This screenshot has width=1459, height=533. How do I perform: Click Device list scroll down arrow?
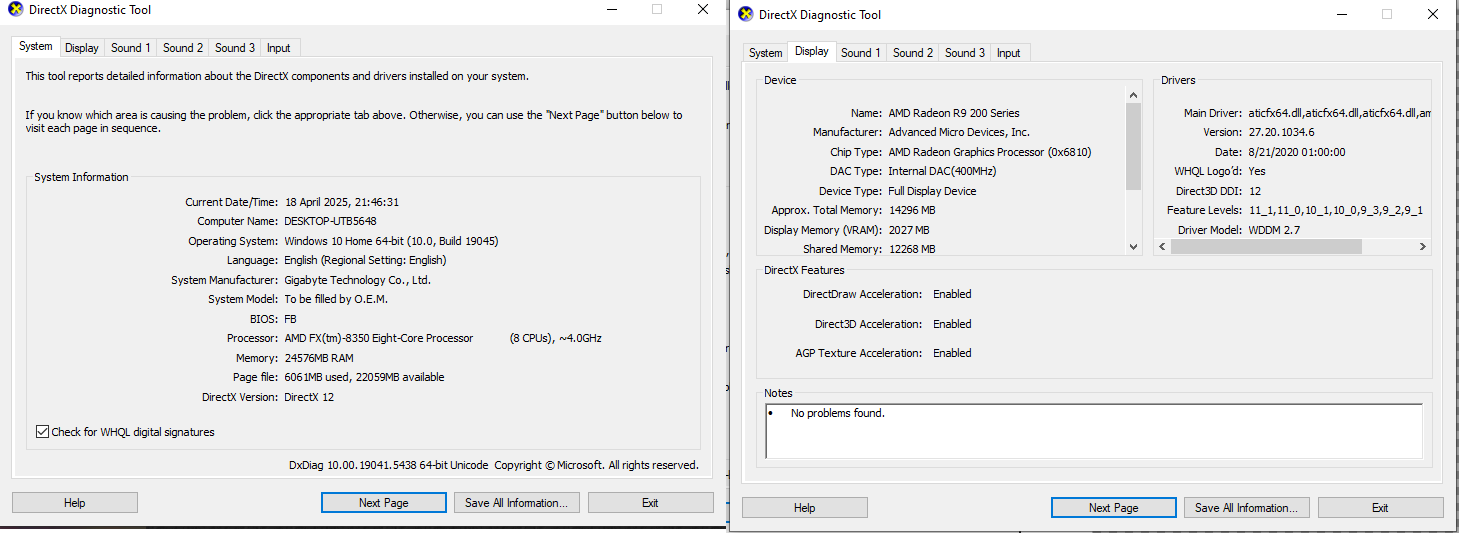tap(1133, 246)
